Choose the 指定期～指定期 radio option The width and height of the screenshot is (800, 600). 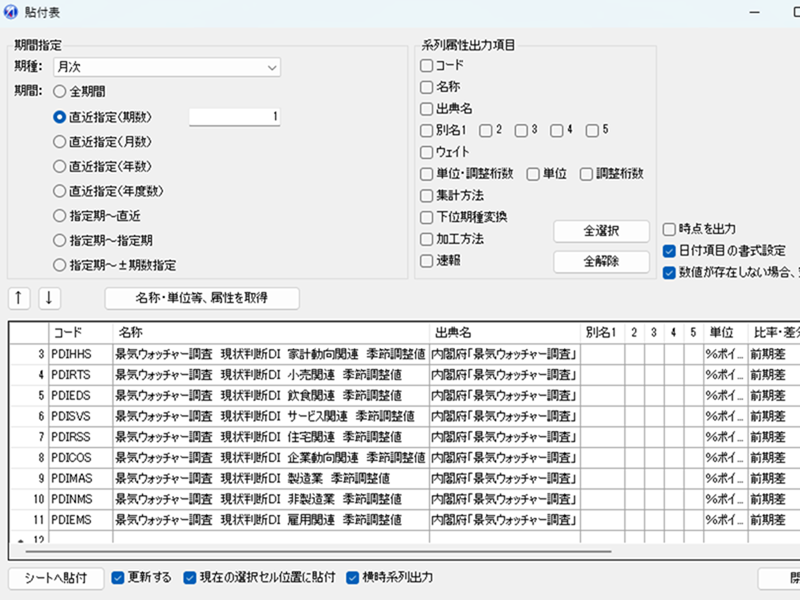pyautogui.click(x=59, y=240)
